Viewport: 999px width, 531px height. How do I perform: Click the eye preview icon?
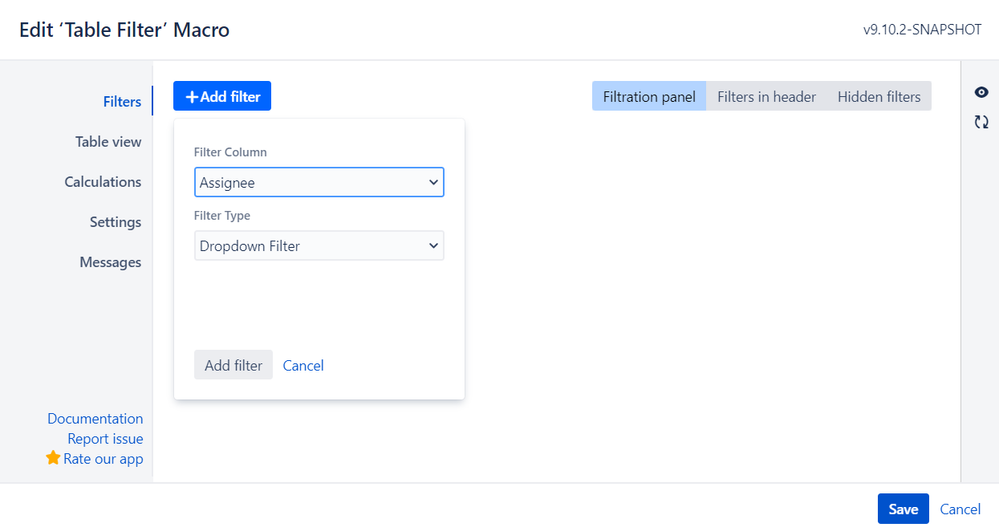[x=981, y=93]
